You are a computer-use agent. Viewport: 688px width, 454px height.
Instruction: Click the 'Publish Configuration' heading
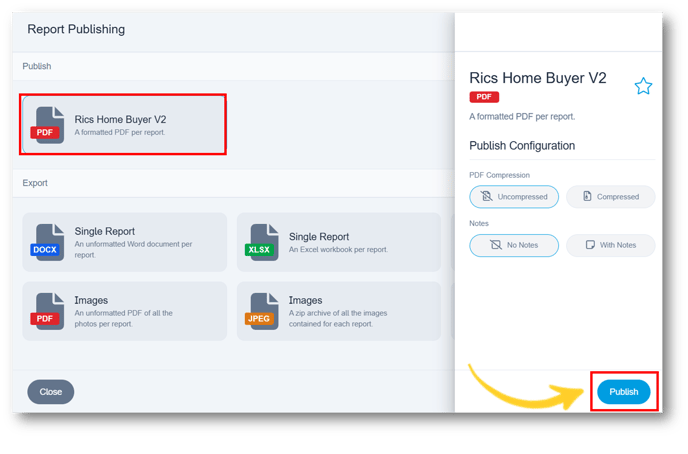[522, 146]
